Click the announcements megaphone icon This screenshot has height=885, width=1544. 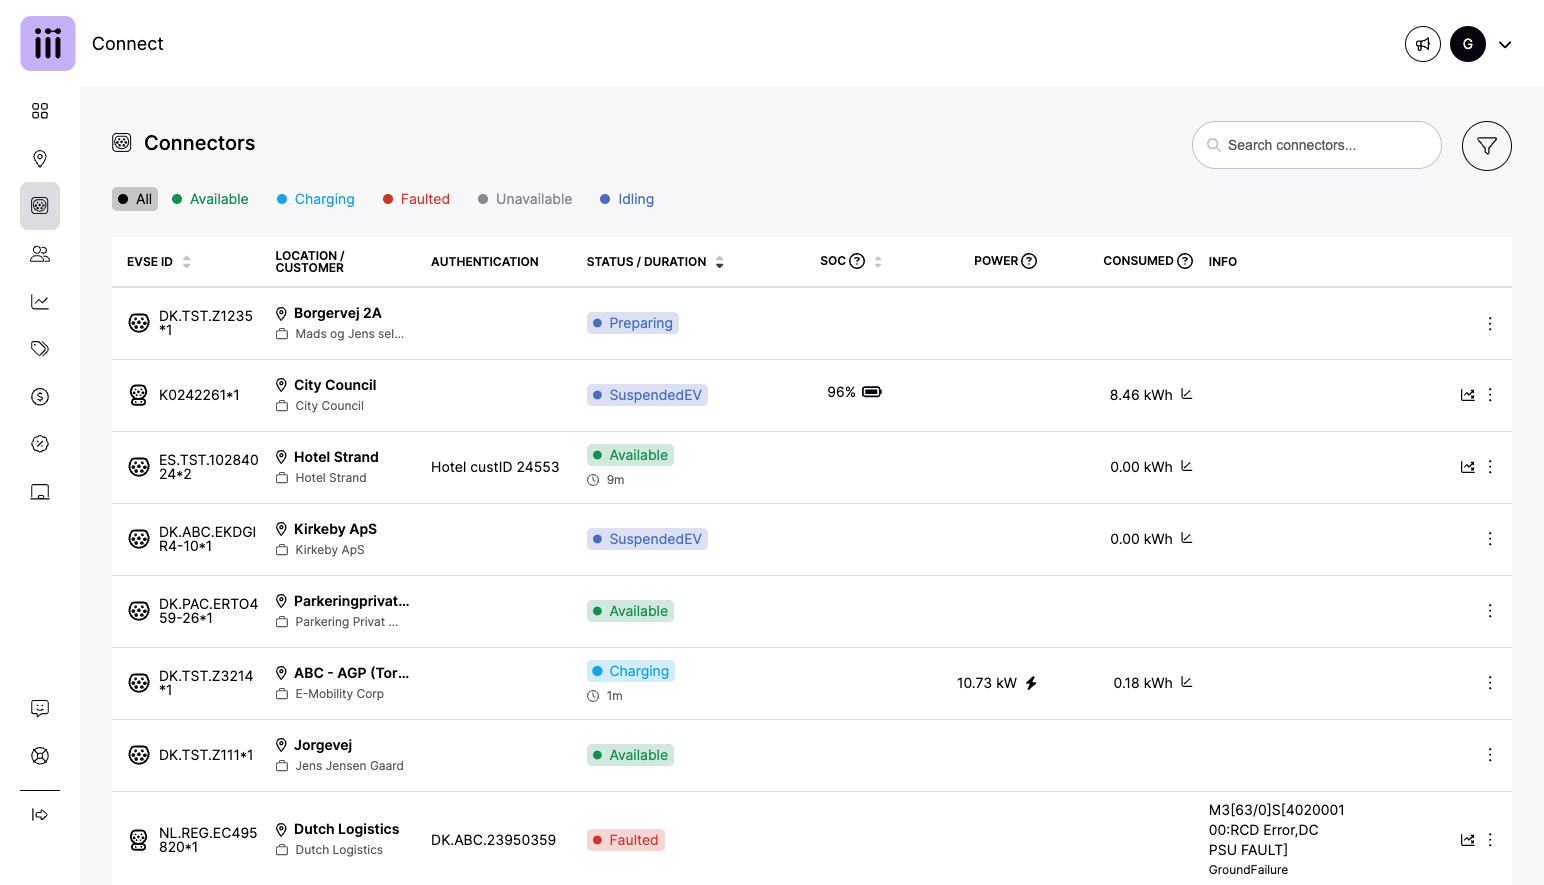(1422, 44)
